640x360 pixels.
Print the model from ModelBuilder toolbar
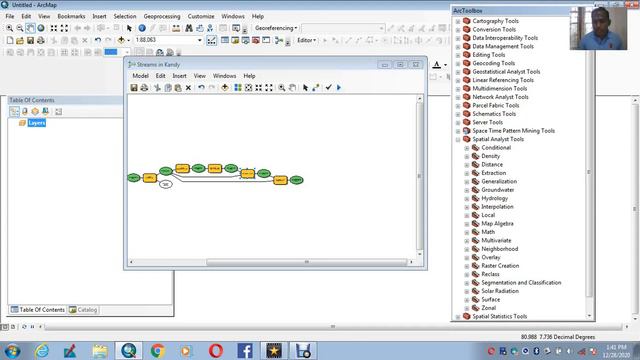[x=144, y=88]
